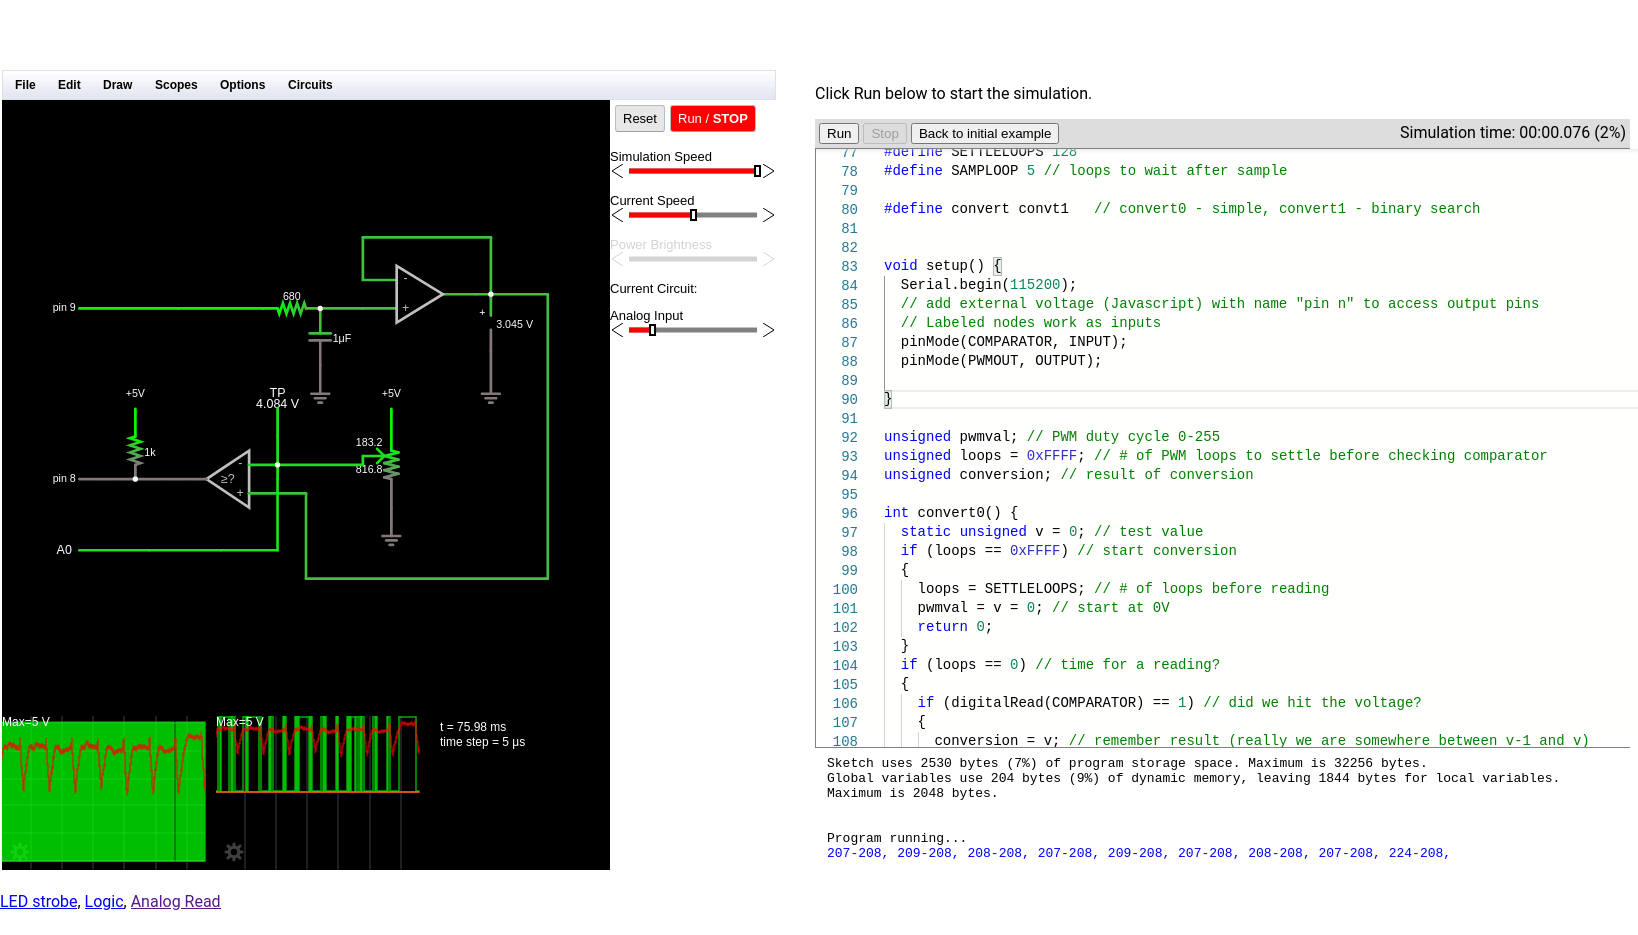Open the Options menu
Screen dimensions: 1638x935
click(x=242, y=85)
